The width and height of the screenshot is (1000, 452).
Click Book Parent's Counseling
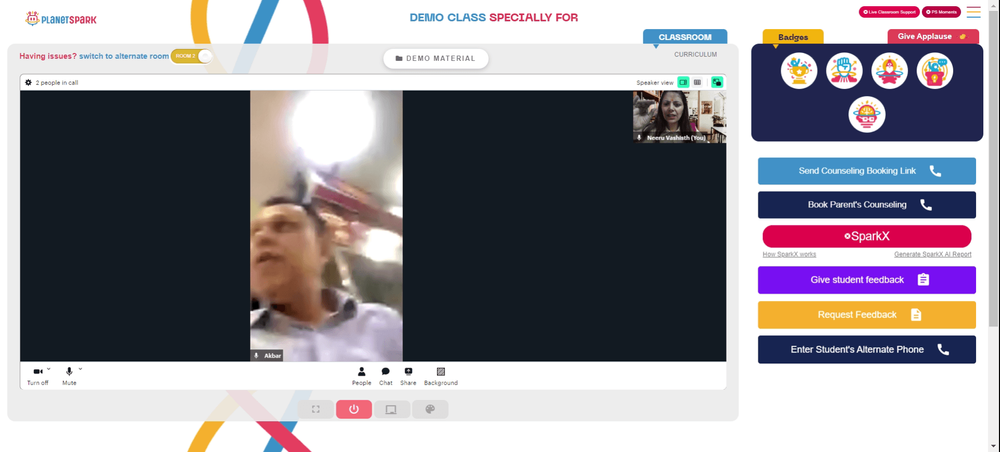pos(867,205)
